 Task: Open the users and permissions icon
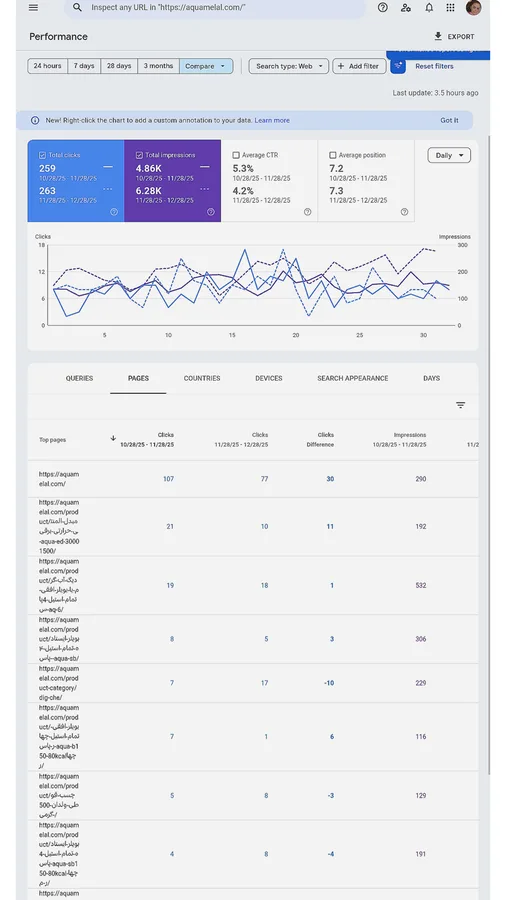(406, 7)
